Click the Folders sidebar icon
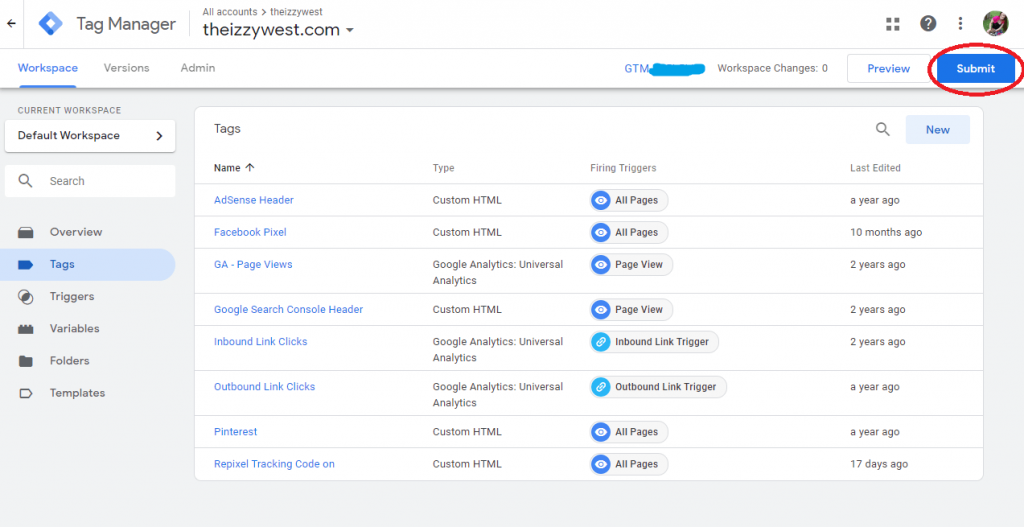 [25, 361]
